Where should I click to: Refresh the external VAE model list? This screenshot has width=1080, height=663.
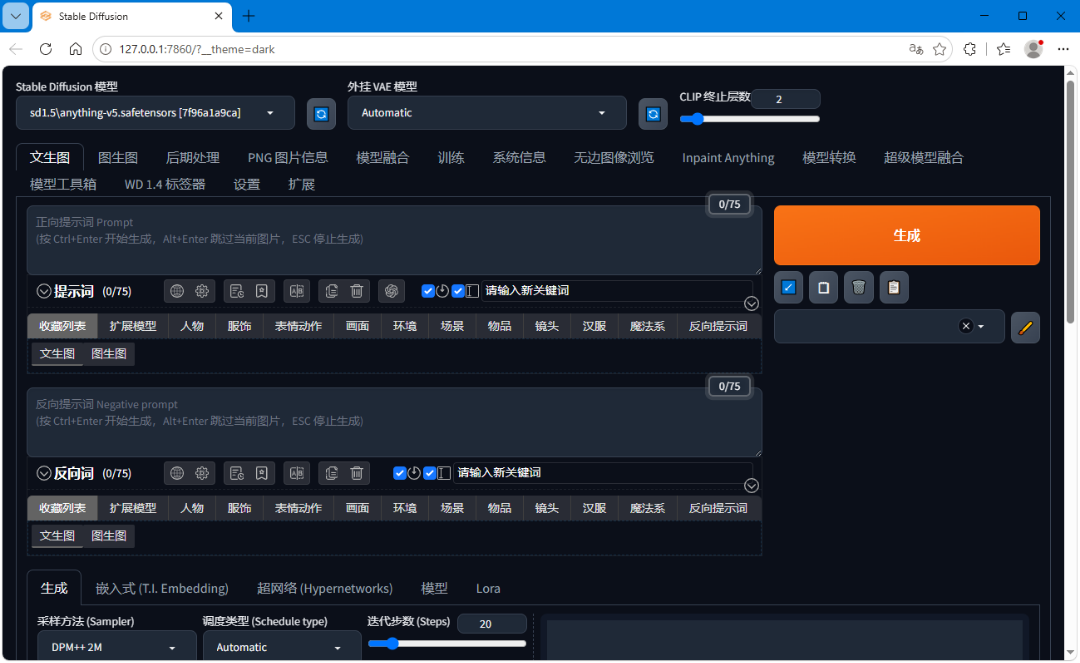[x=653, y=114]
